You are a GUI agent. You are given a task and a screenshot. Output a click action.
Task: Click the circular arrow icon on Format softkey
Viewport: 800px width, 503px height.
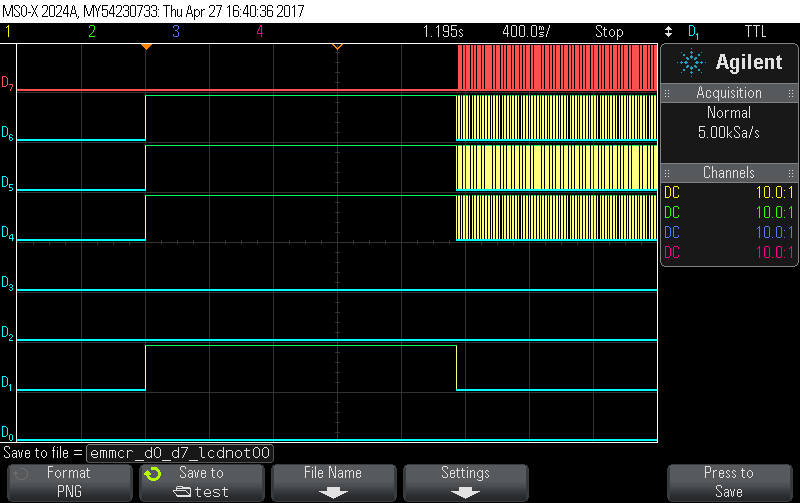coord(20,474)
